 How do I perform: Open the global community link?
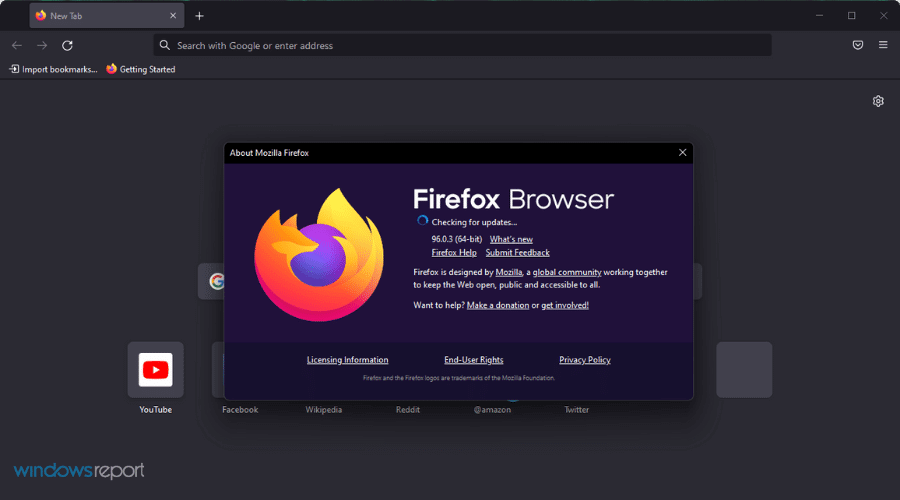pos(567,272)
